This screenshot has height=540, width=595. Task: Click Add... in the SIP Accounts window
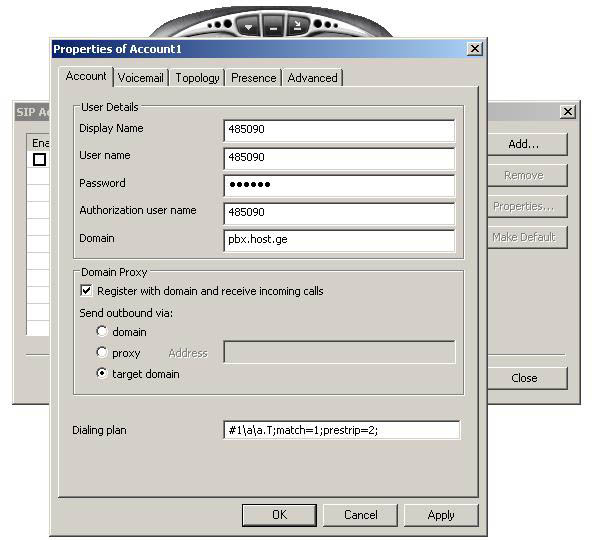[x=527, y=144]
